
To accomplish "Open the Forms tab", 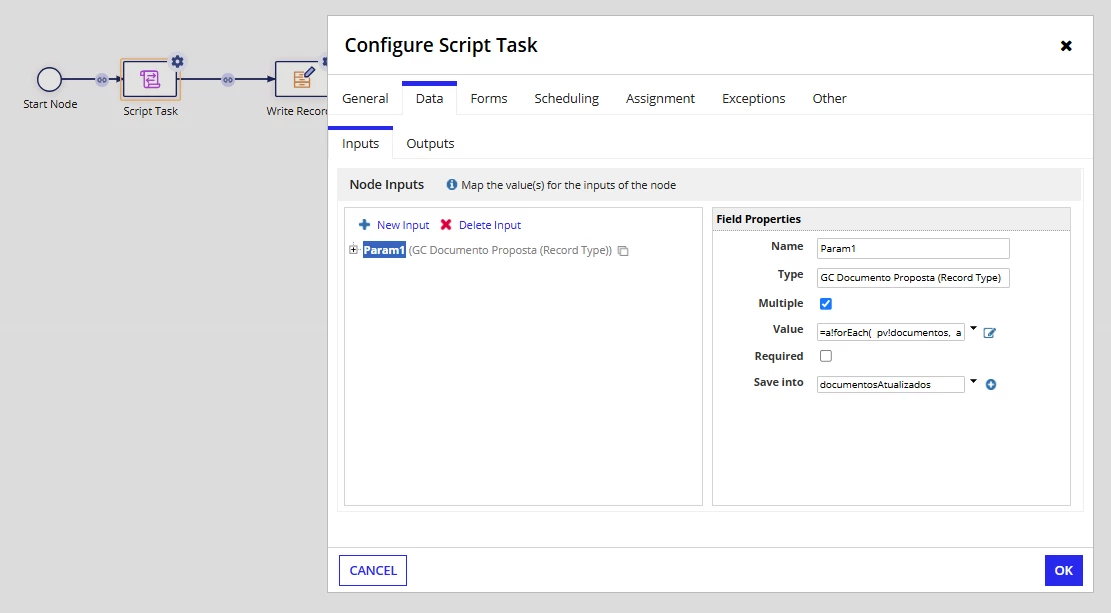I will point(489,99).
